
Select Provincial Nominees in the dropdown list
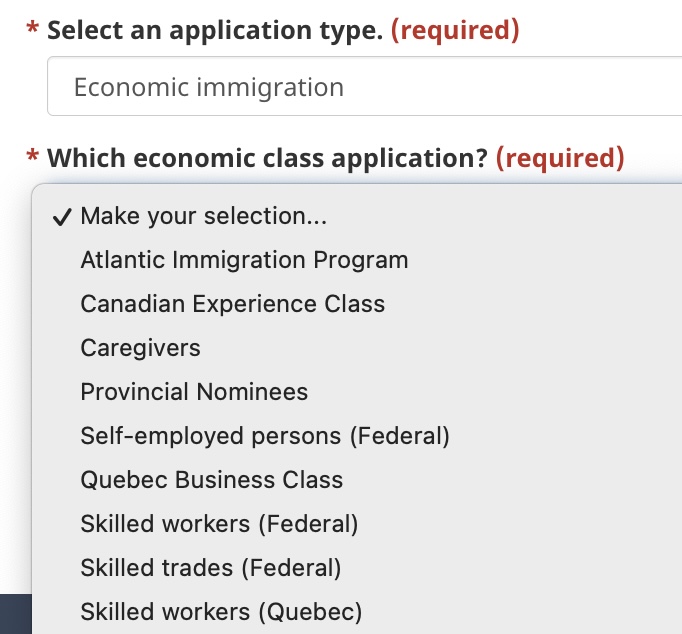[194, 392]
